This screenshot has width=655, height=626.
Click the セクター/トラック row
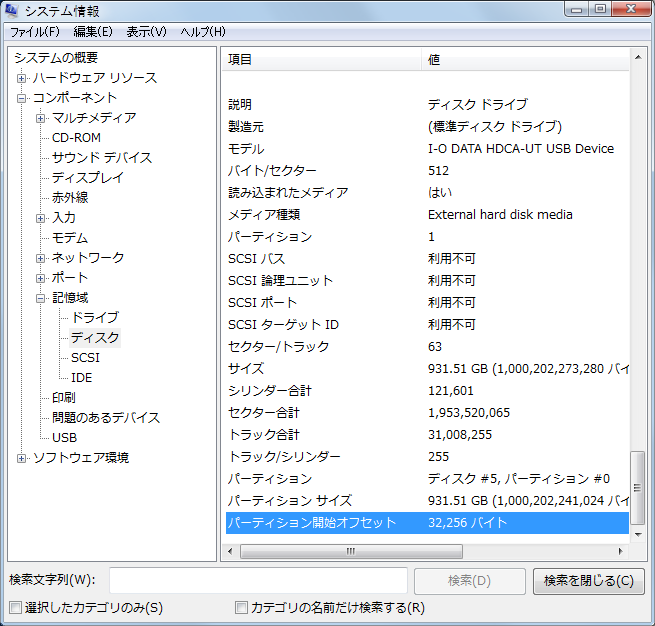tap(427, 347)
